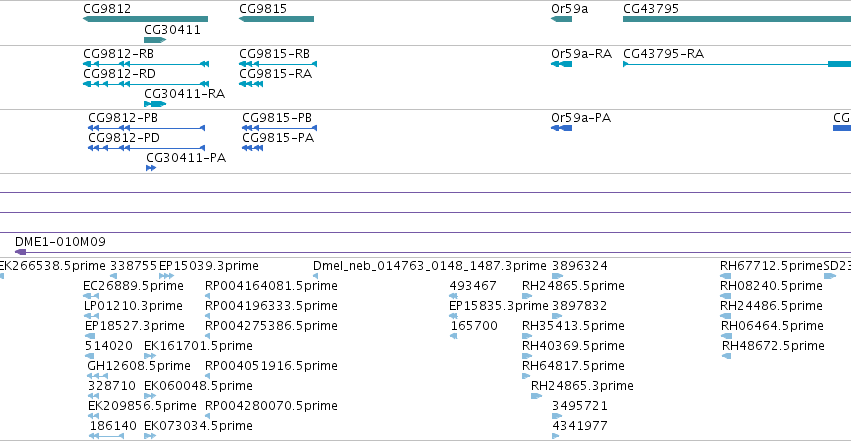
Task: Open the CG9812-RB transcript label
Action: click(118, 54)
